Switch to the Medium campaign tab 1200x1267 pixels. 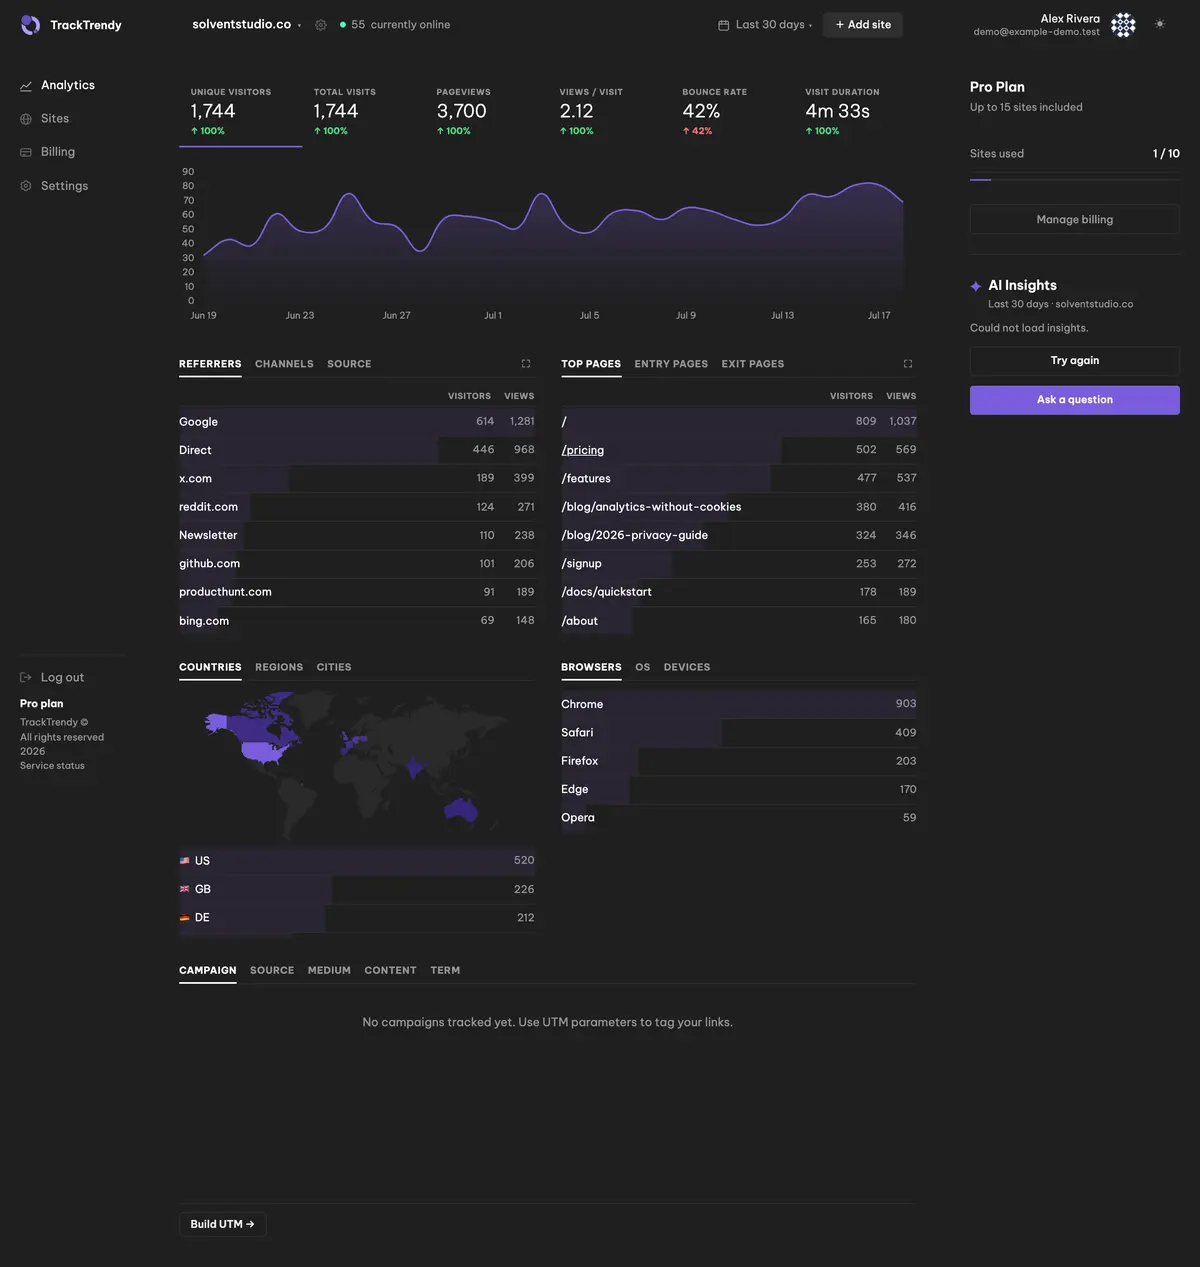pyautogui.click(x=329, y=970)
